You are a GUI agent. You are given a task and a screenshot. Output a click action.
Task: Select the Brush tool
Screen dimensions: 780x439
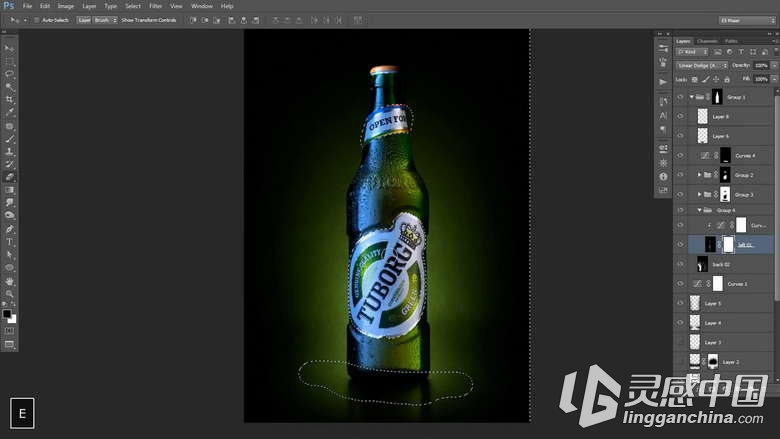pyautogui.click(x=9, y=139)
